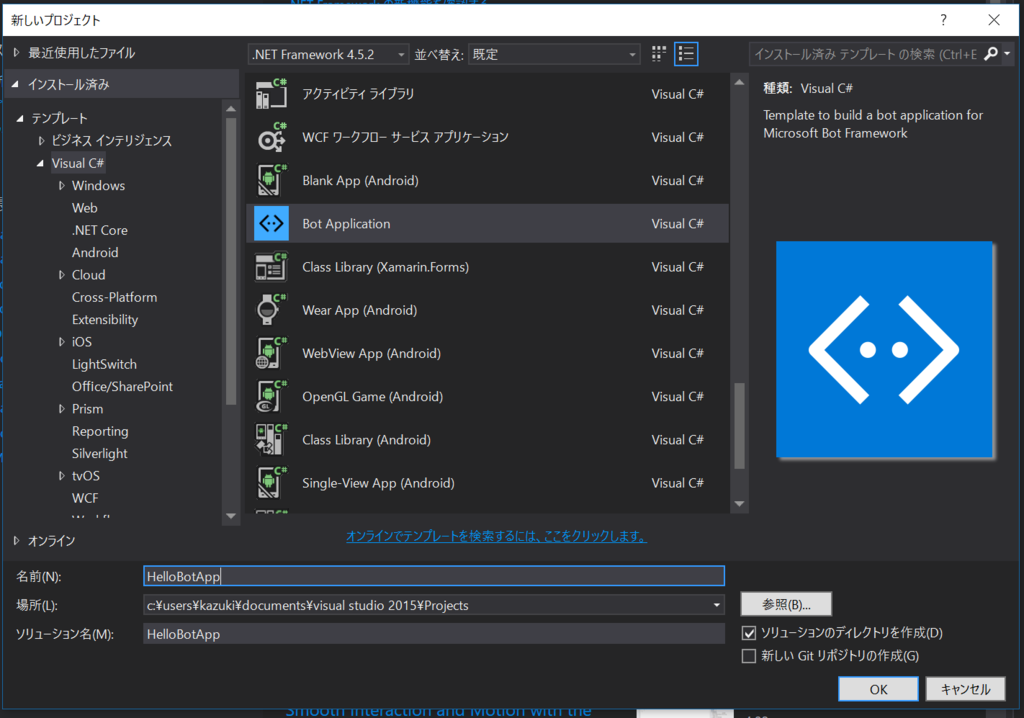Click the WCF Workflow Service Application icon
Screen dimensions: 1024x718
click(x=271, y=137)
